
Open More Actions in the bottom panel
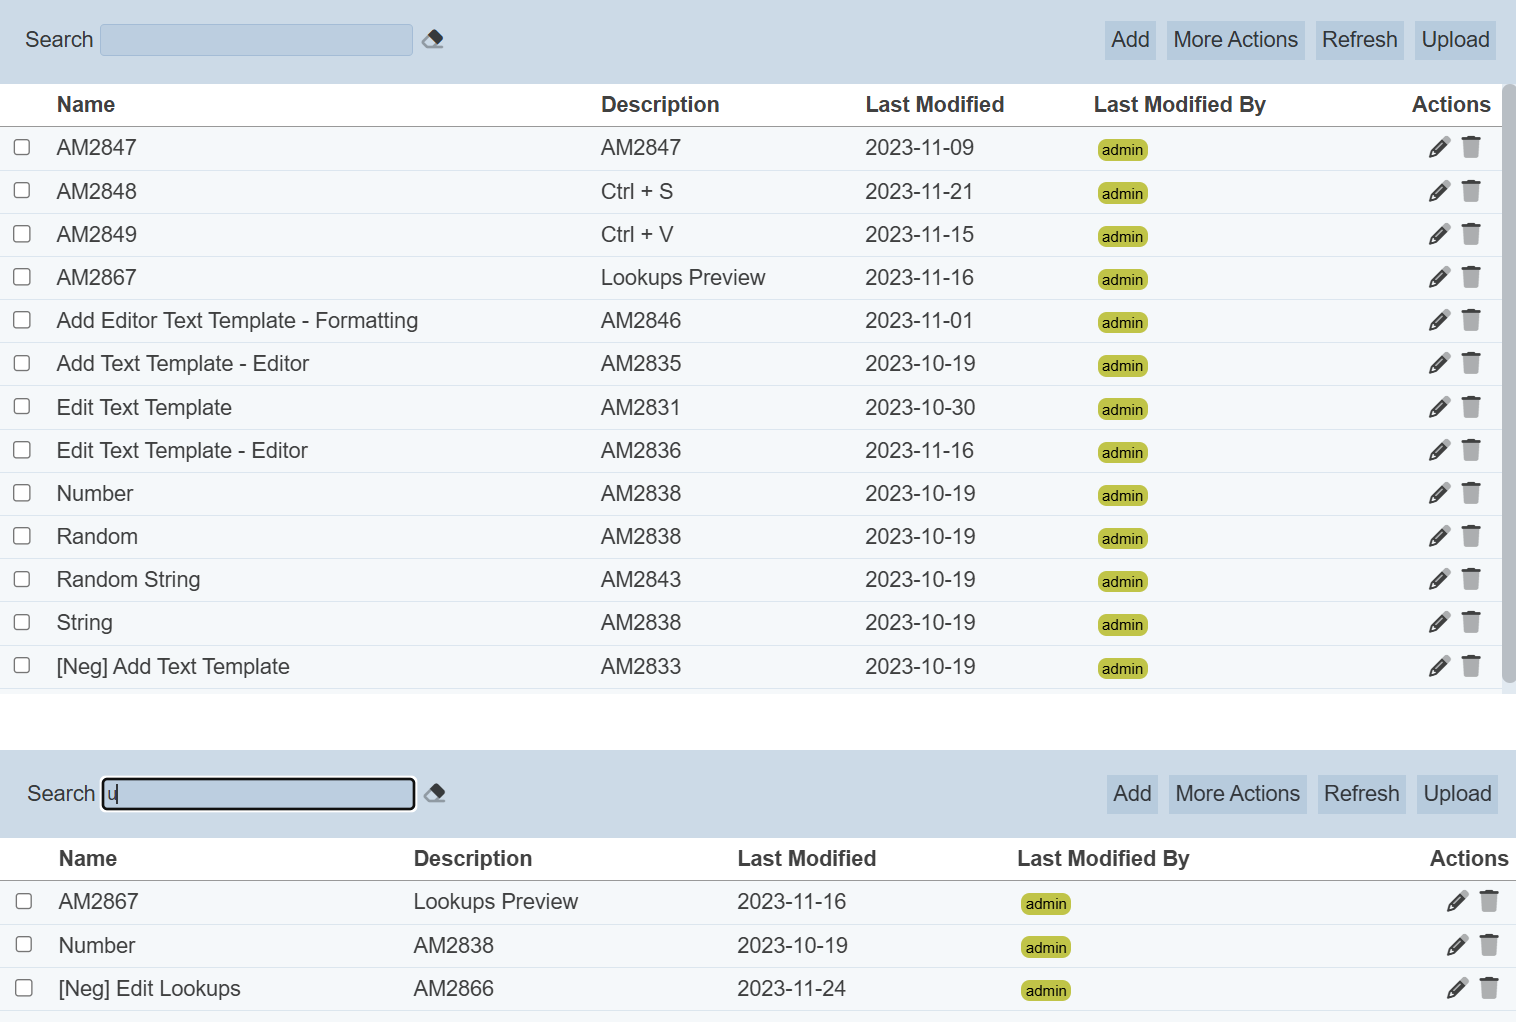(x=1237, y=794)
